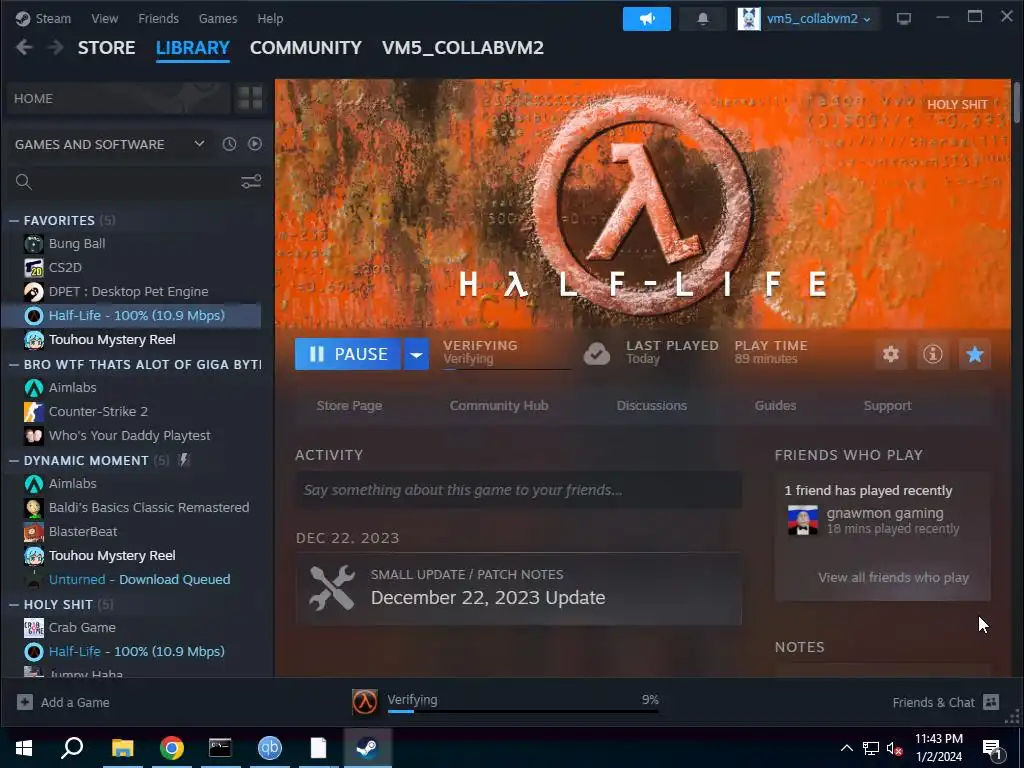Check cloud save status icon

click(596, 354)
